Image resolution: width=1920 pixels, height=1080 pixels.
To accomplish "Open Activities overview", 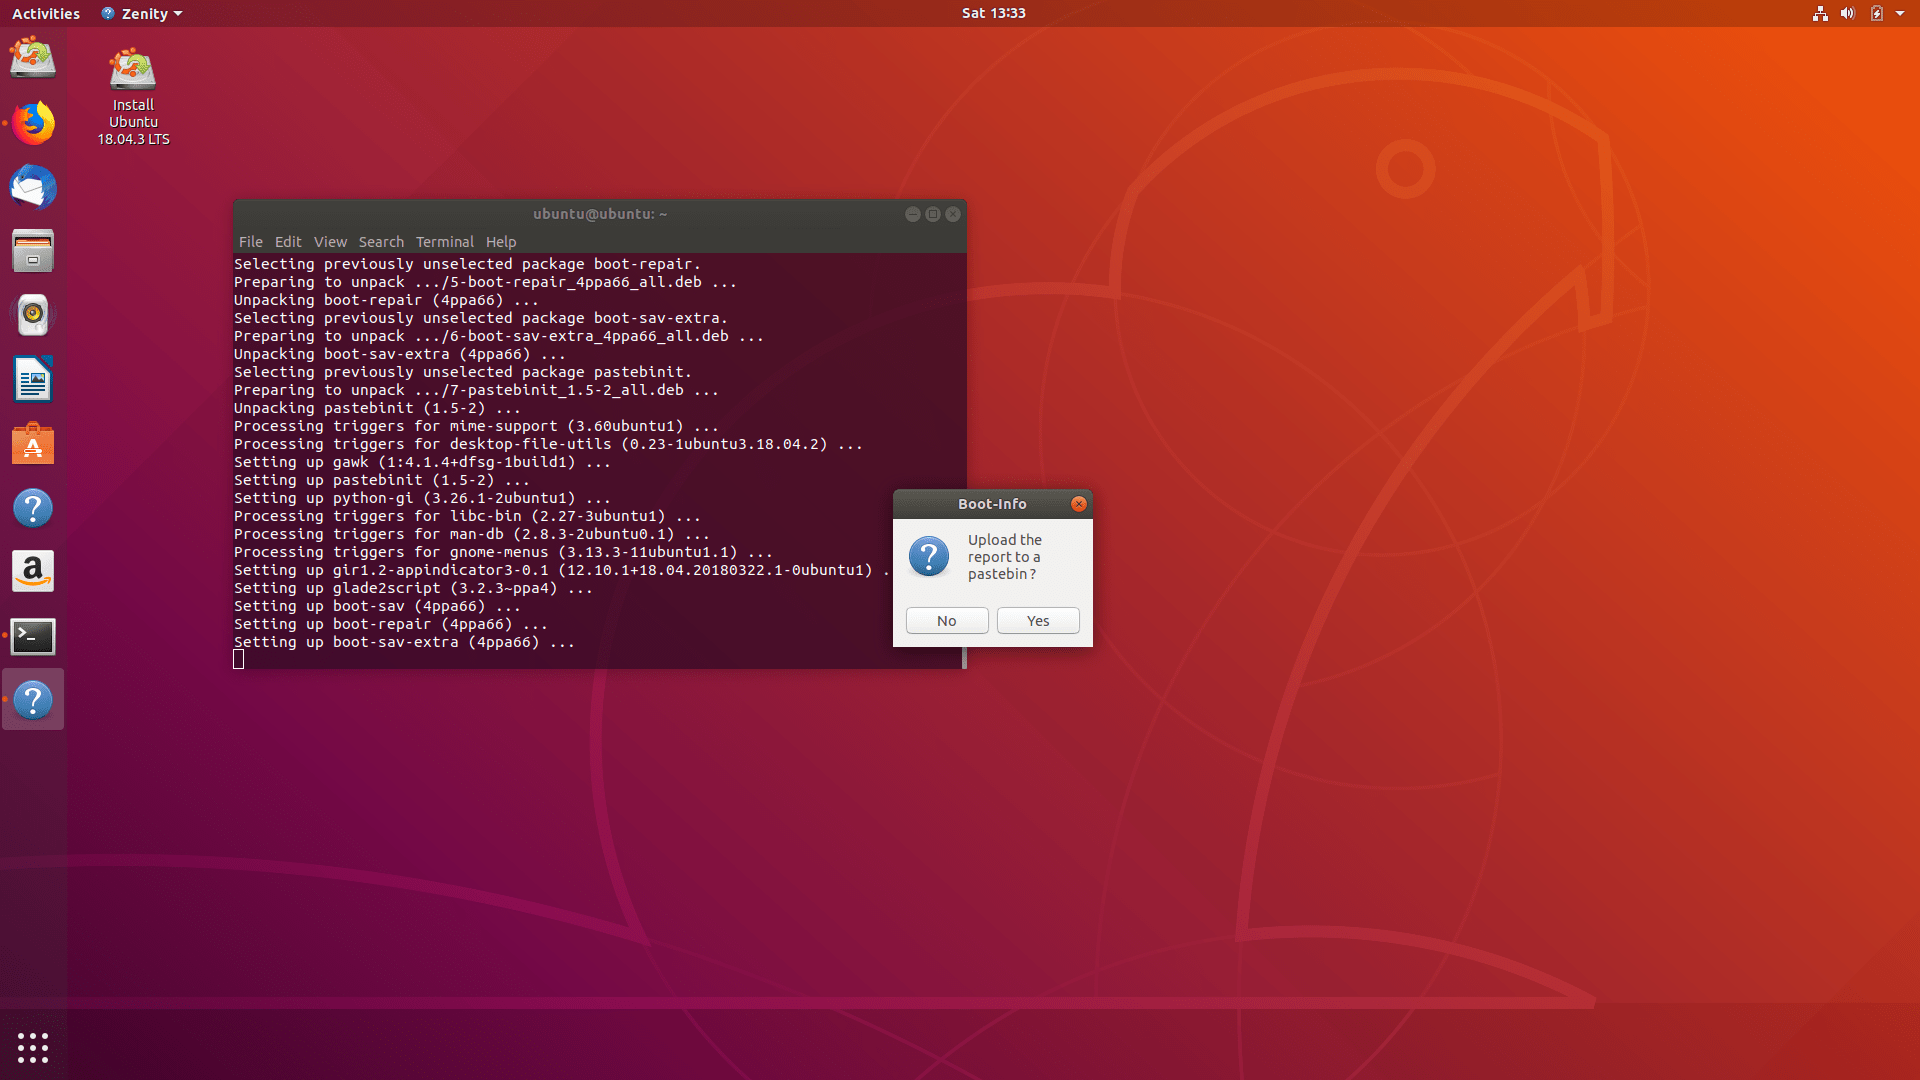I will (45, 13).
